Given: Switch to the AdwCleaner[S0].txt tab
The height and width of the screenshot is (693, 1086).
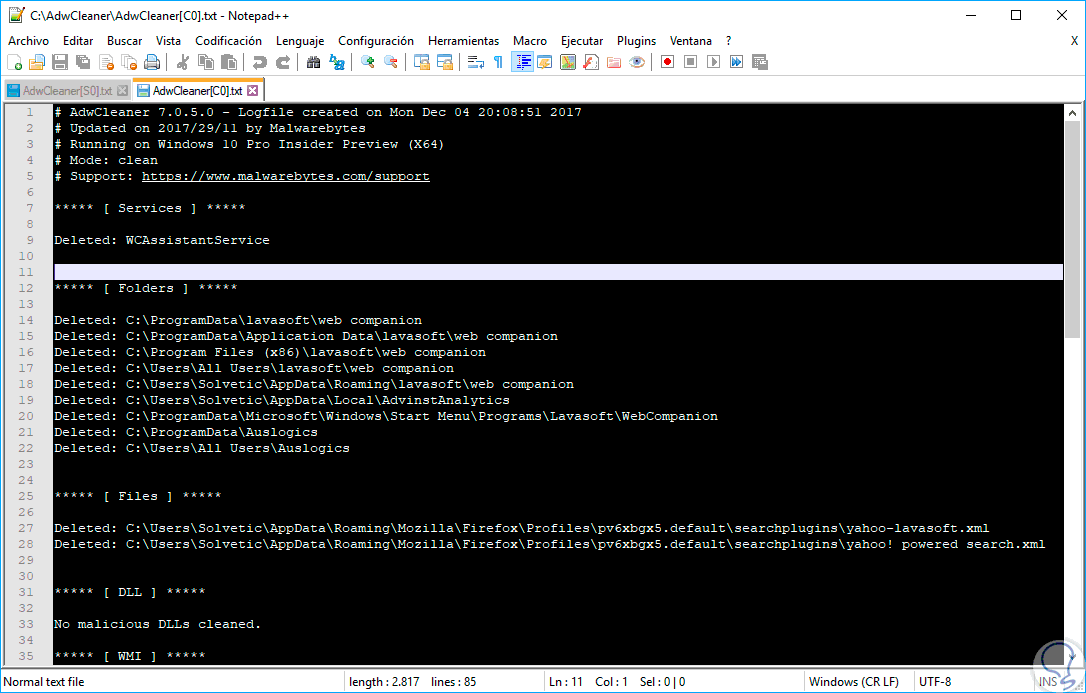Looking at the screenshot, I should tap(67, 91).
